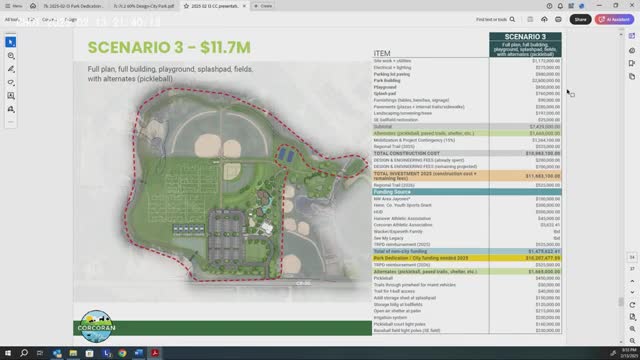Click the current page number box
The width and height of the screenshot is (640, 360).
pos(632,257)
